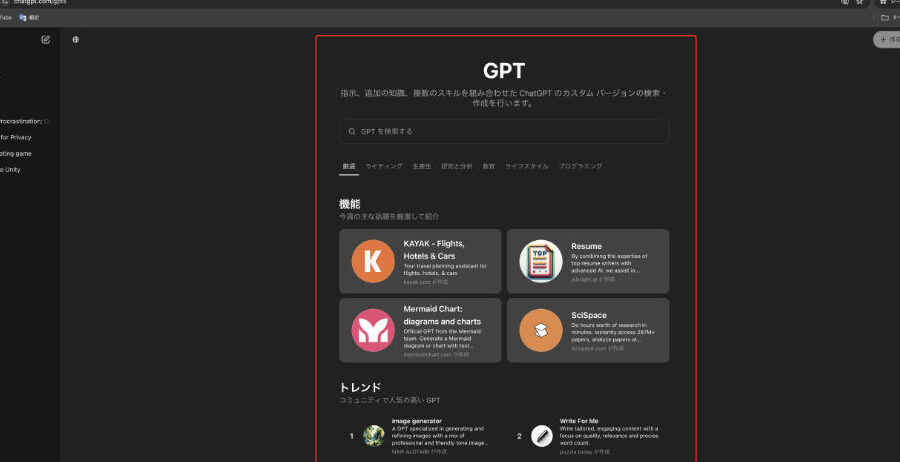
Task: Switch to the ライフスタイル tab
Action: point(526,166)
